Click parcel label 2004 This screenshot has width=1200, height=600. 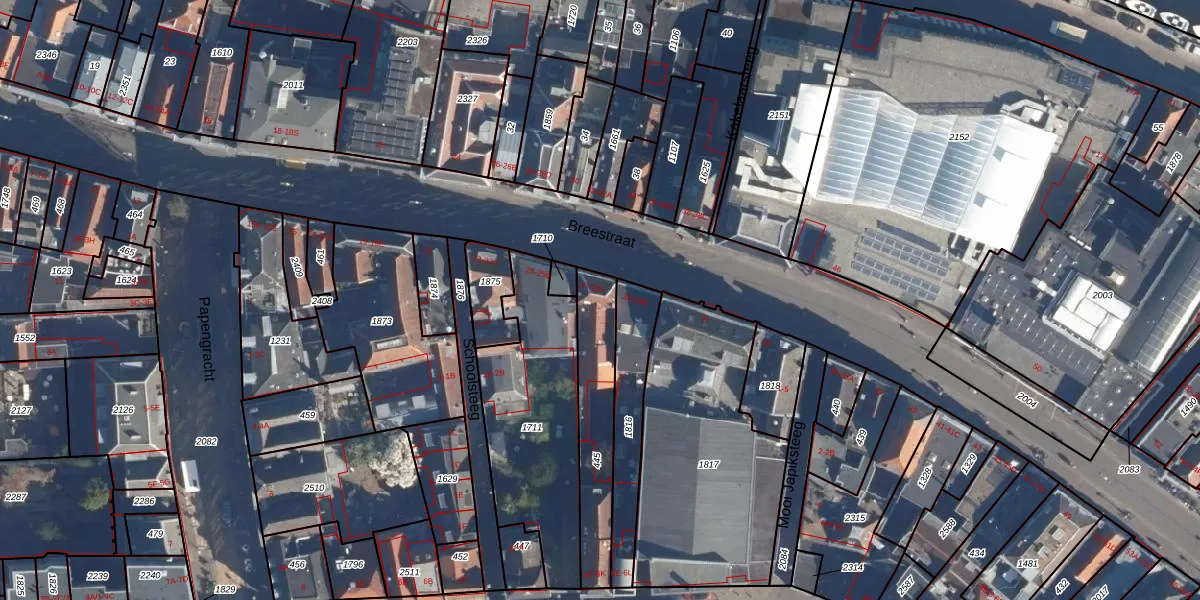point(1026,400)
